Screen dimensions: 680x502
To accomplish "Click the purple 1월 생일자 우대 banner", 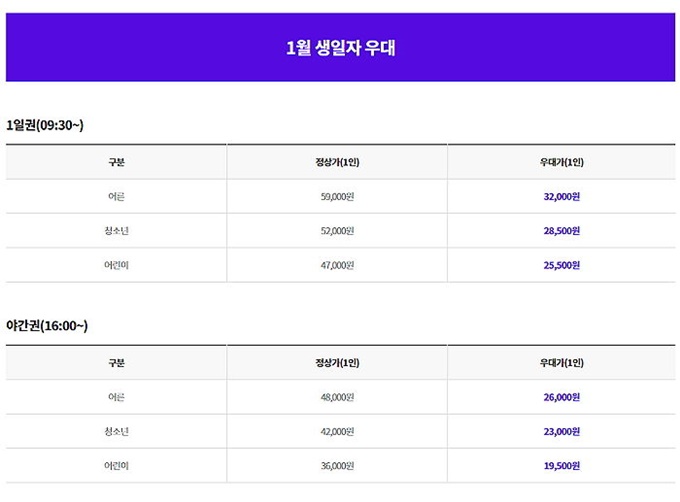I will click(340, 47).
